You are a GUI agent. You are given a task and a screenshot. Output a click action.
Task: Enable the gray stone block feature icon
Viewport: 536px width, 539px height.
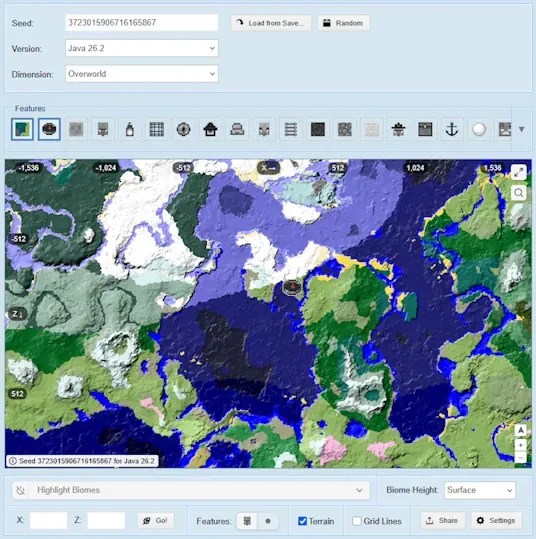point(76,130)
